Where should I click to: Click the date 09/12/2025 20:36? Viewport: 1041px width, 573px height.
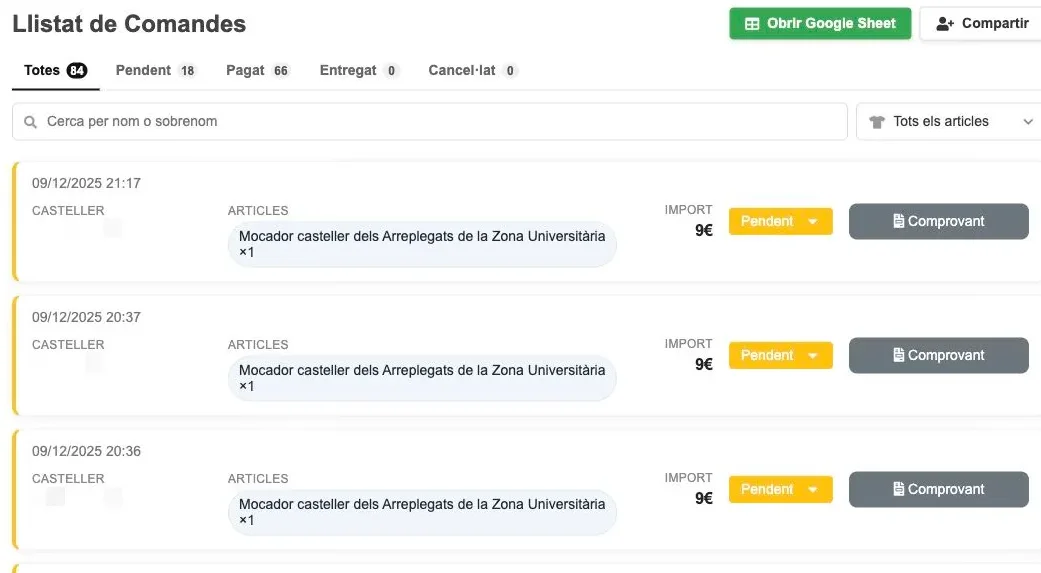(86, 451)
